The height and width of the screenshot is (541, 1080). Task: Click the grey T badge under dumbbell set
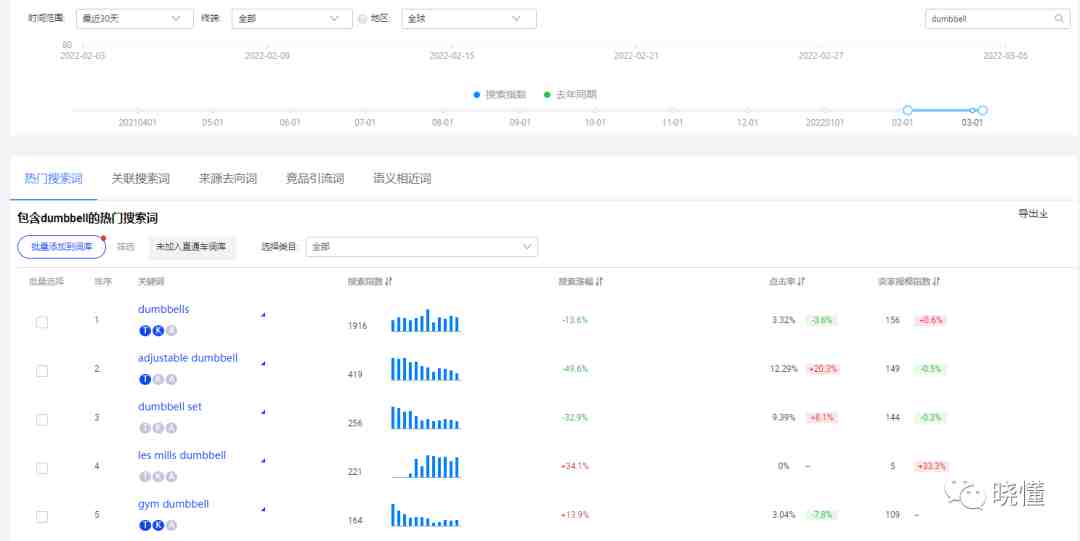click(x=145, y=428)
